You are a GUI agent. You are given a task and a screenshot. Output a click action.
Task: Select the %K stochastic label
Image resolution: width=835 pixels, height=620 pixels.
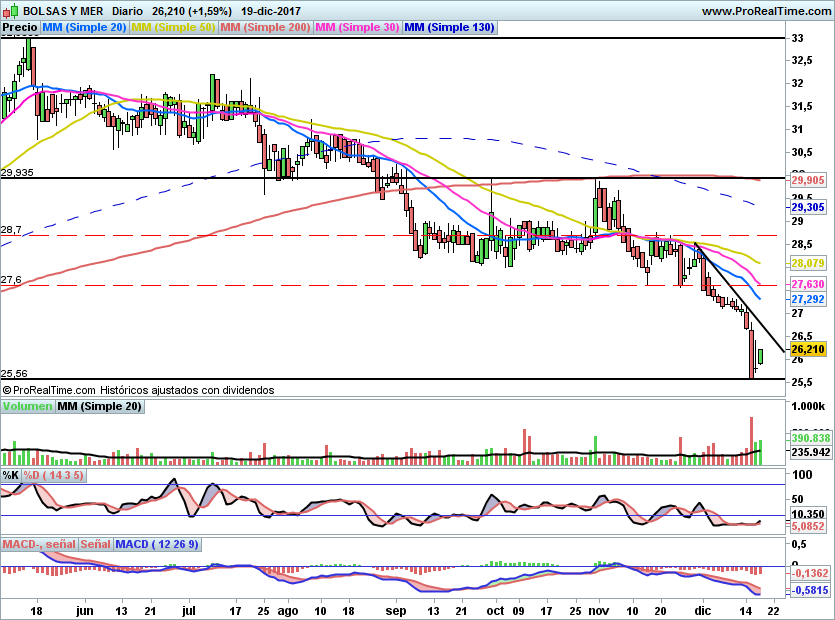[x=11, y=475]
